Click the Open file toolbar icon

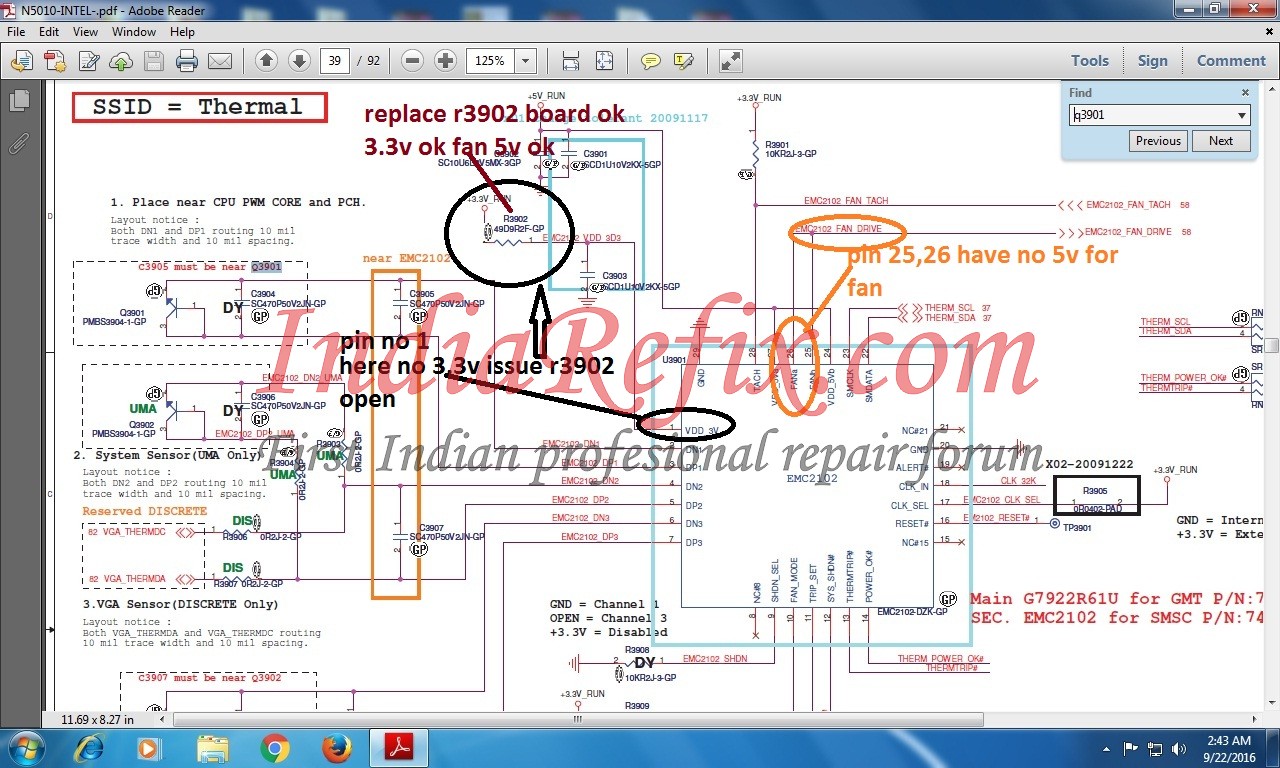21,61
